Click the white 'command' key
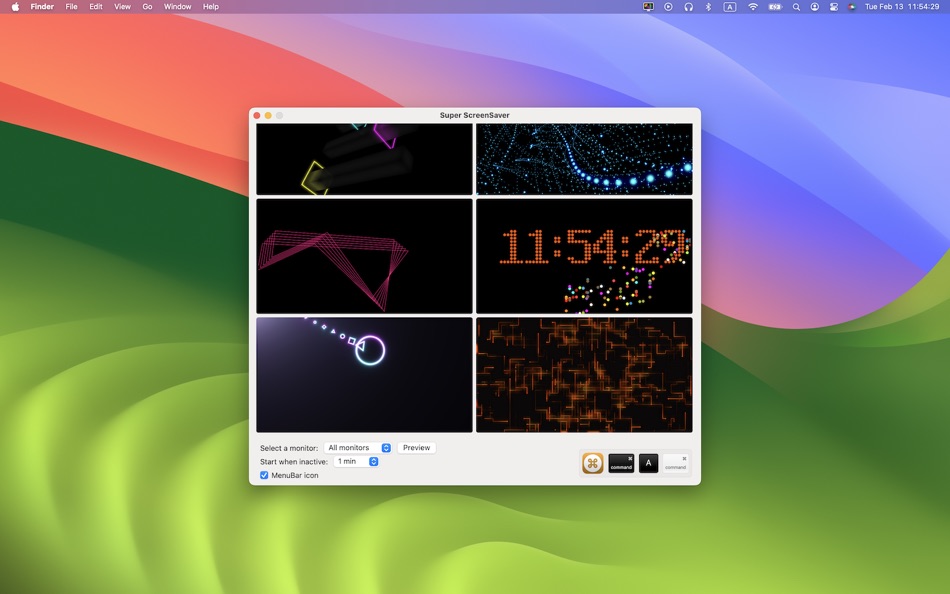Viewport: 950px width, 594px height. coord(676,463)
